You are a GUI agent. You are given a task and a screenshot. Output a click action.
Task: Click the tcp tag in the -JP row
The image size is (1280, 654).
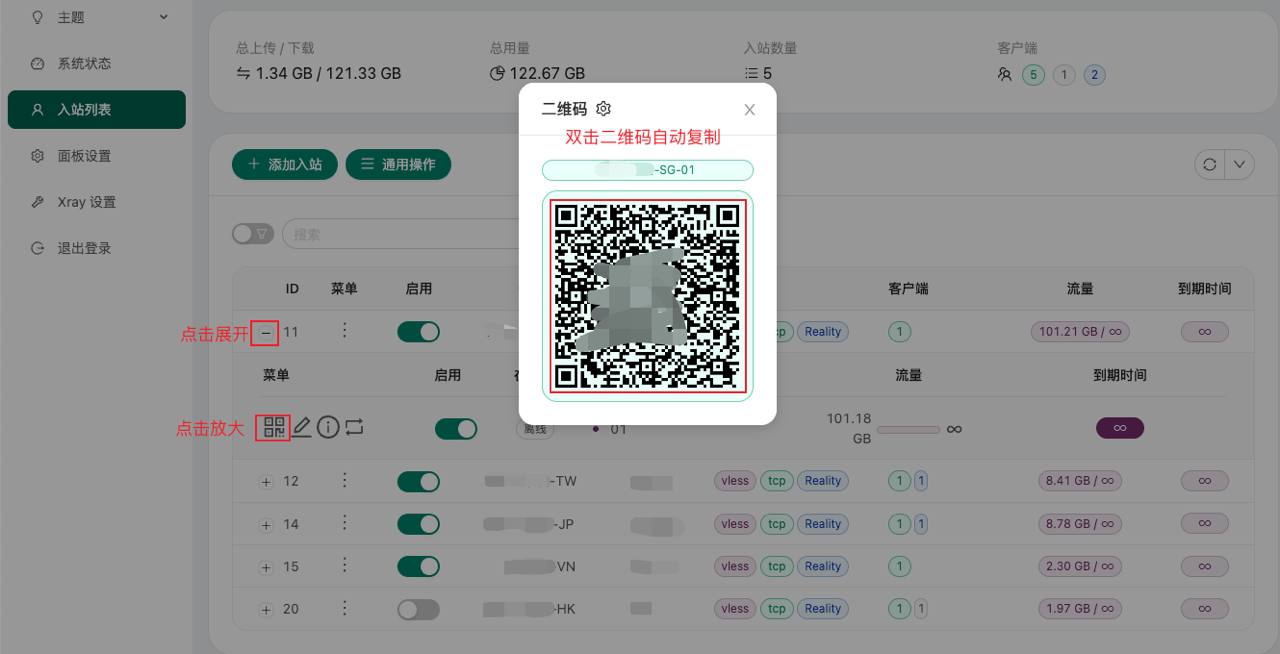pyautogui.click(x=777, y=524)
